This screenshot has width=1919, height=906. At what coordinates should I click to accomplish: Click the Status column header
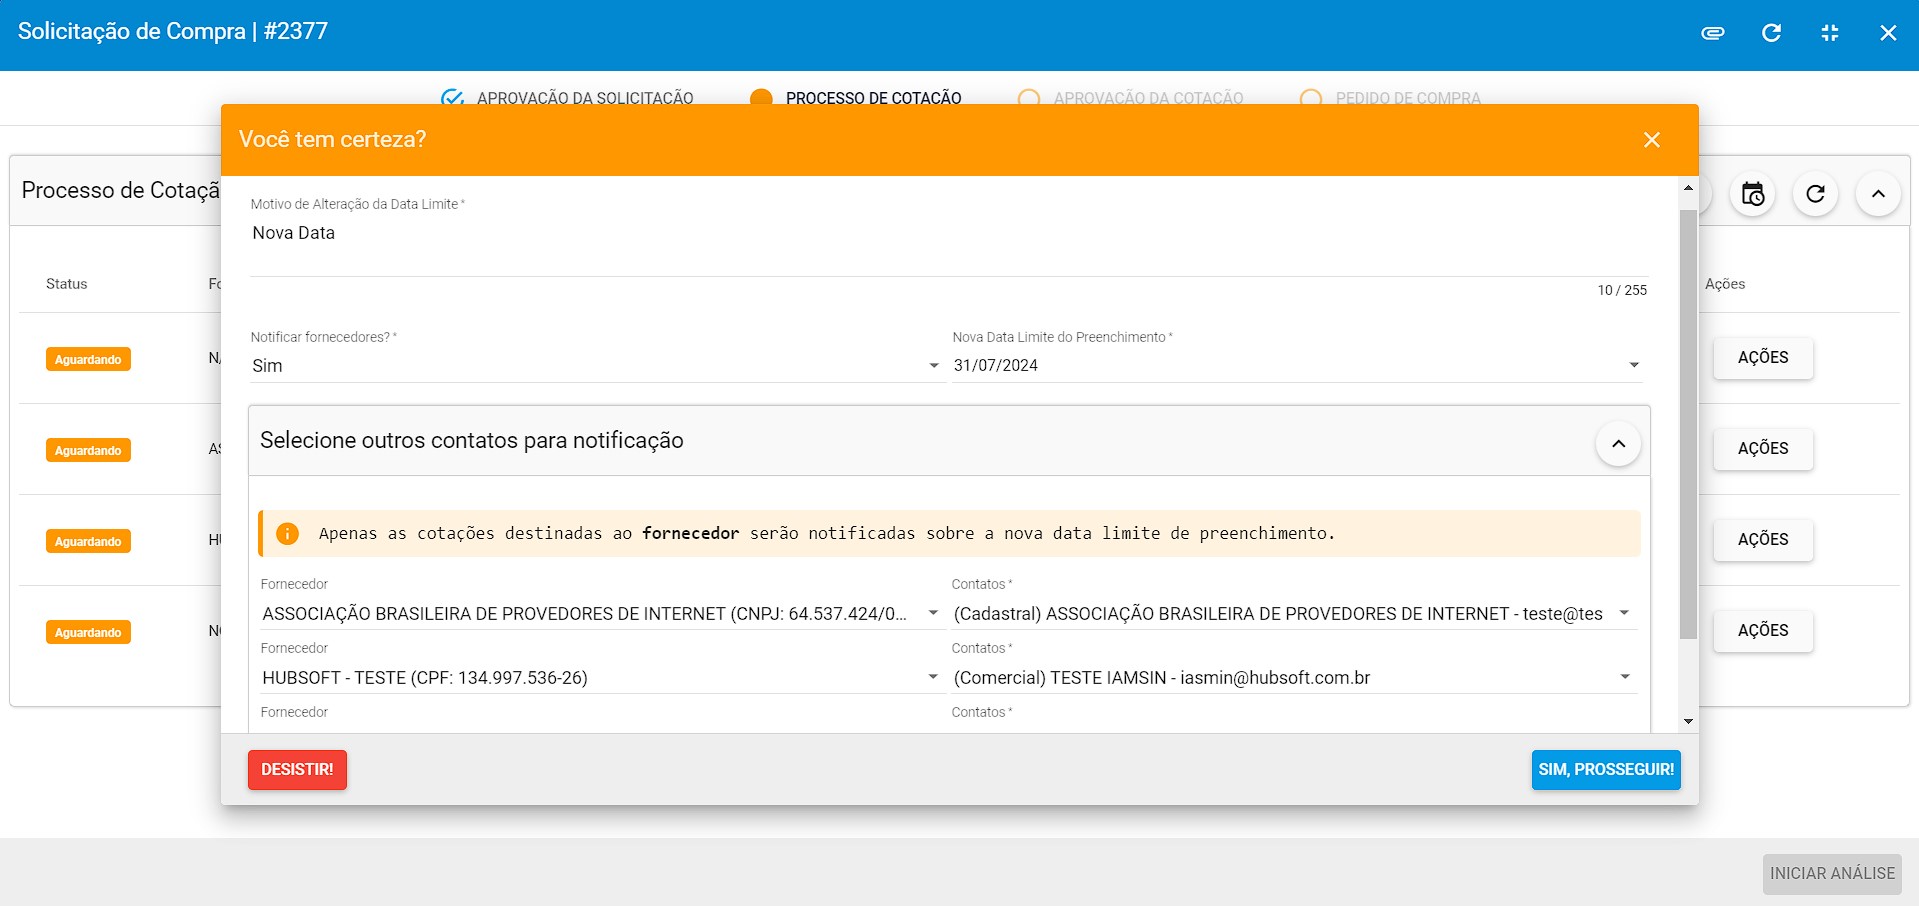click(67, 284)
